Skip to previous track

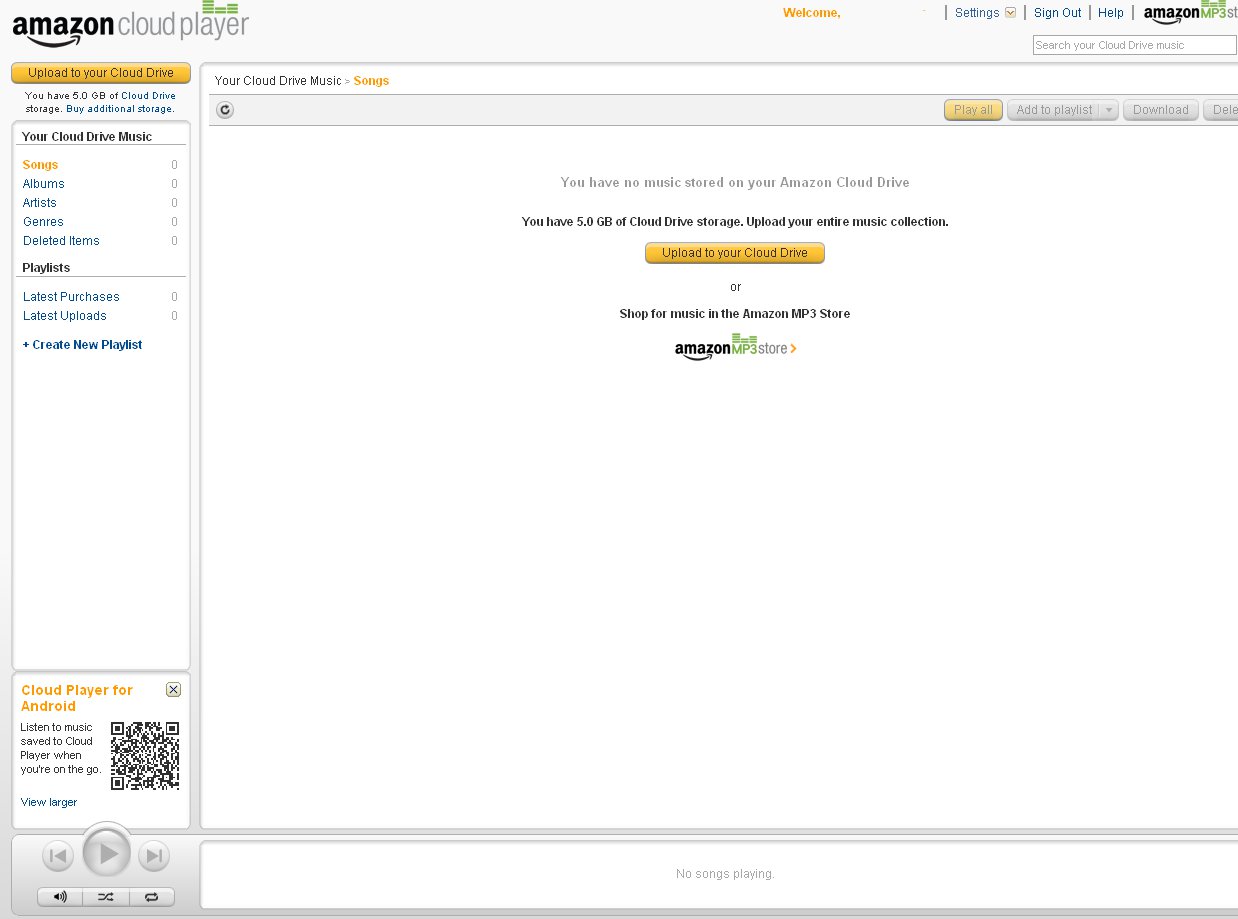(x=58, y=856)
